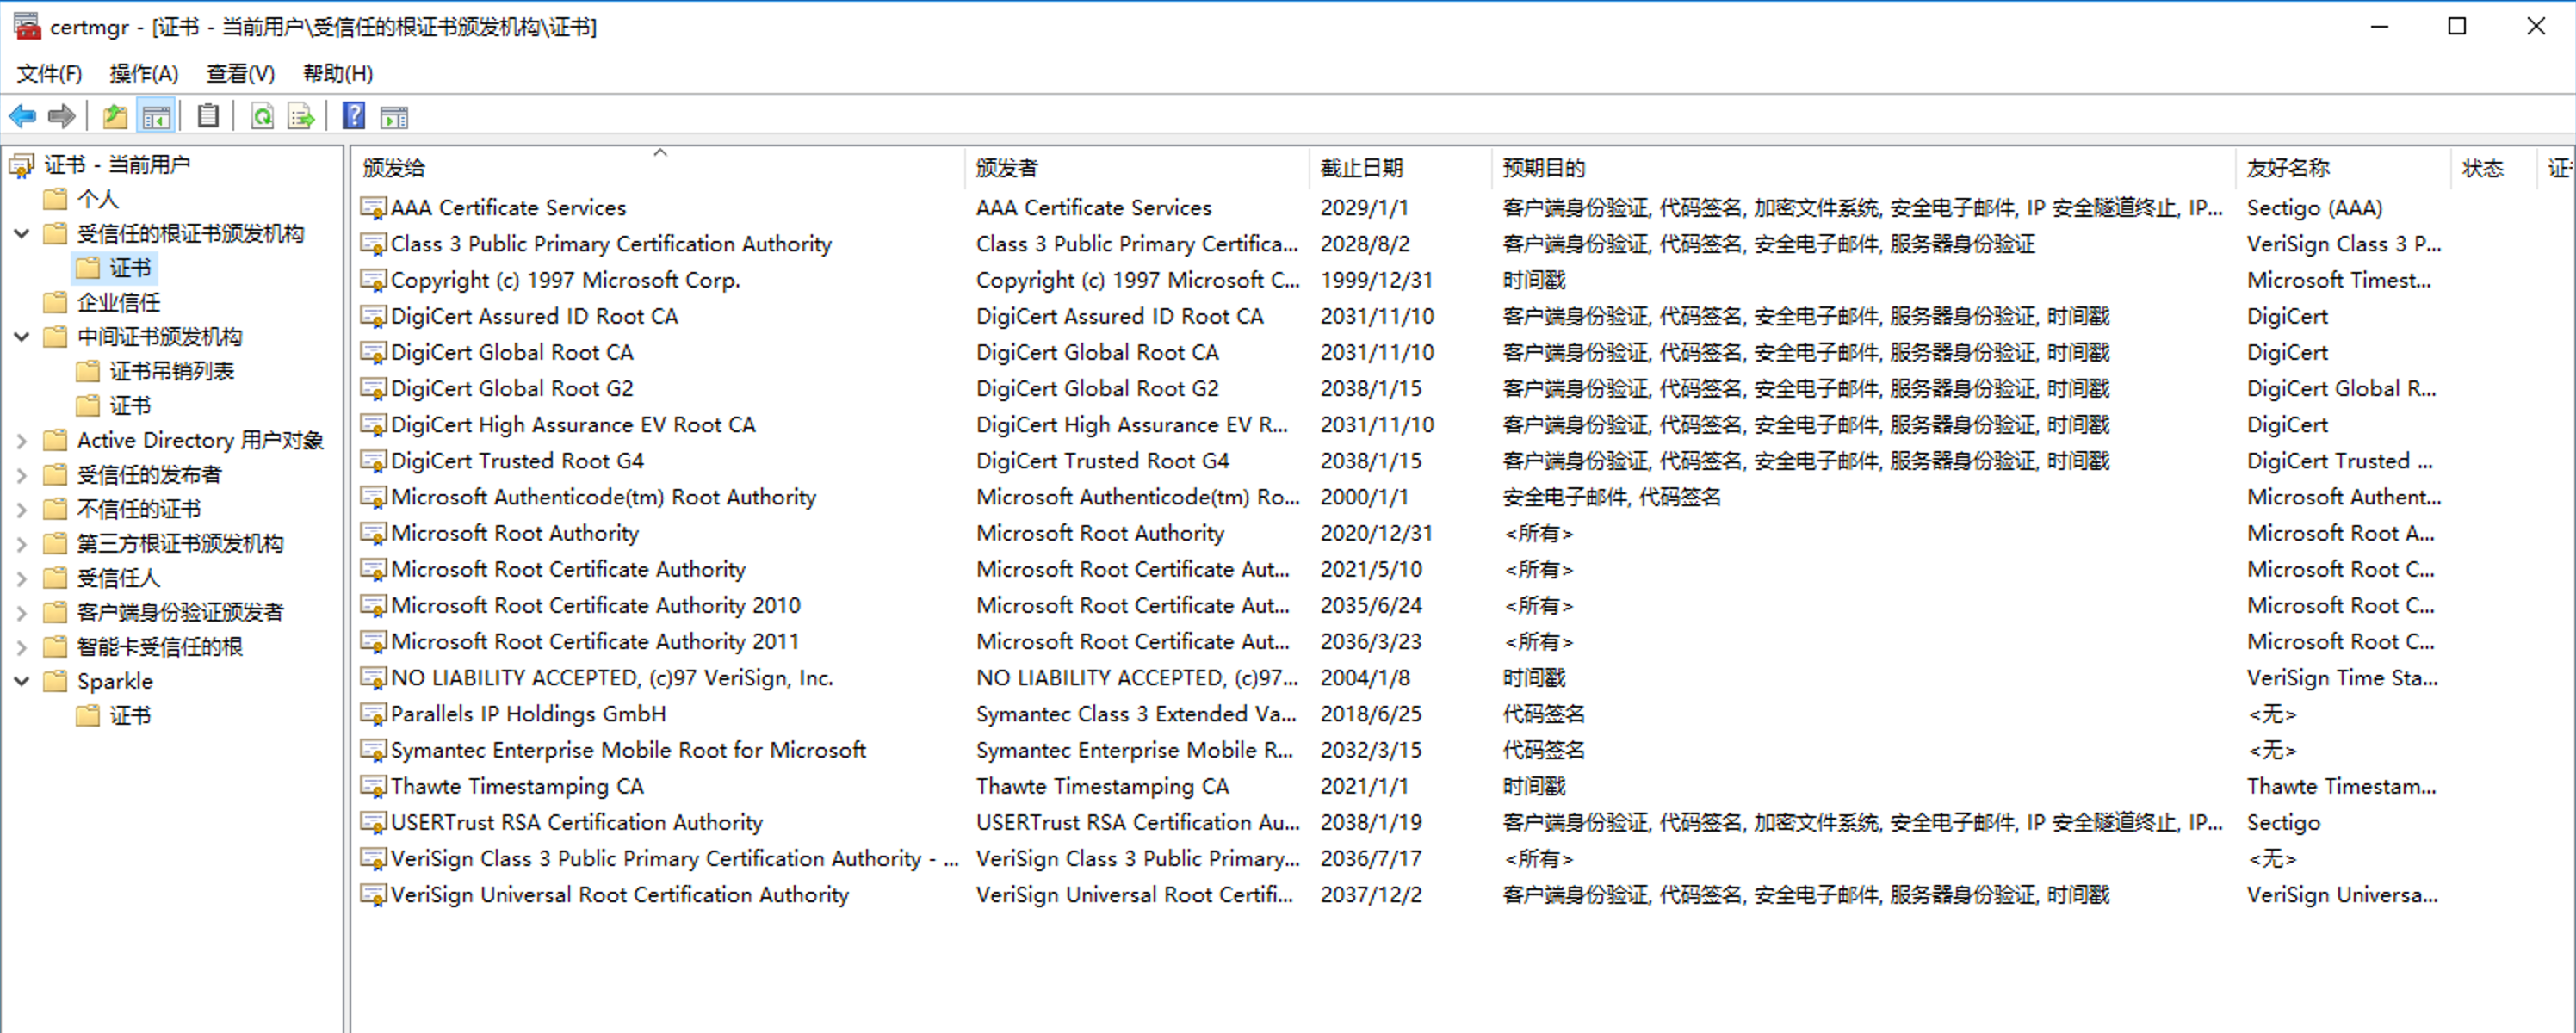Image resolution: width=2576 pixels, height=1033 pixels.
Task: Open the 查看(V) menu
Action: click(x=240, y=73)
